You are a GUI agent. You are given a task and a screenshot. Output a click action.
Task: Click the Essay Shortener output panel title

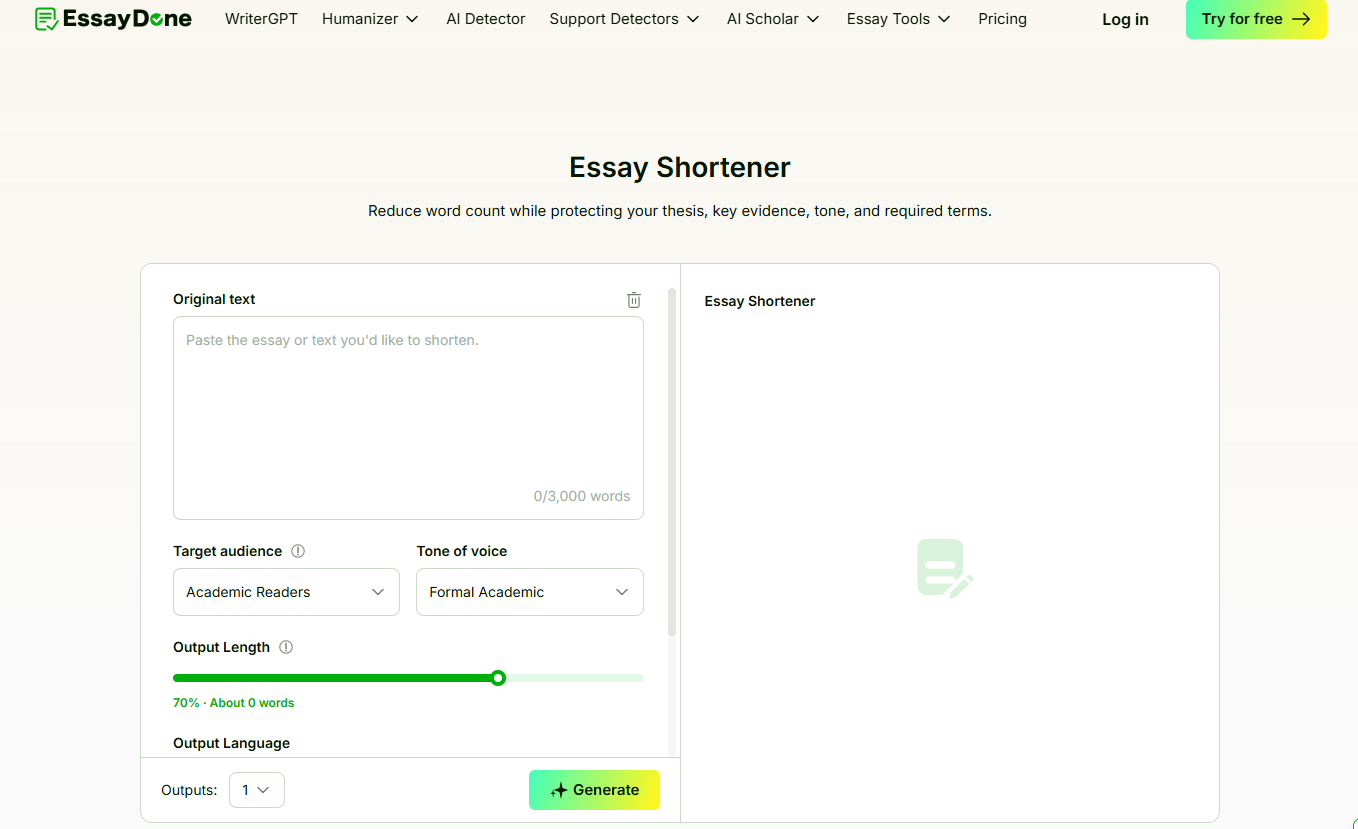760,301
